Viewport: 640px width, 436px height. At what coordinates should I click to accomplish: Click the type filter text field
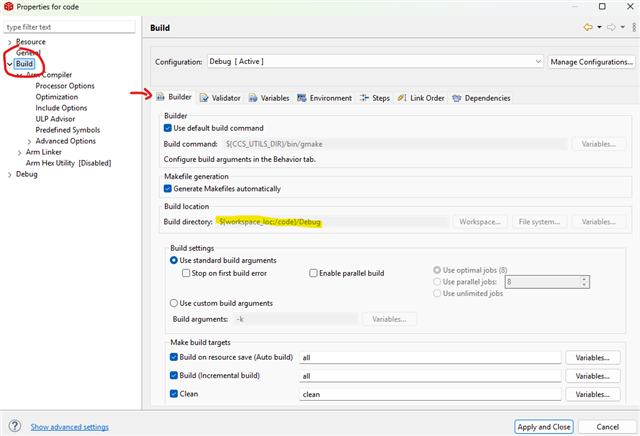click(x=69, y=27)
